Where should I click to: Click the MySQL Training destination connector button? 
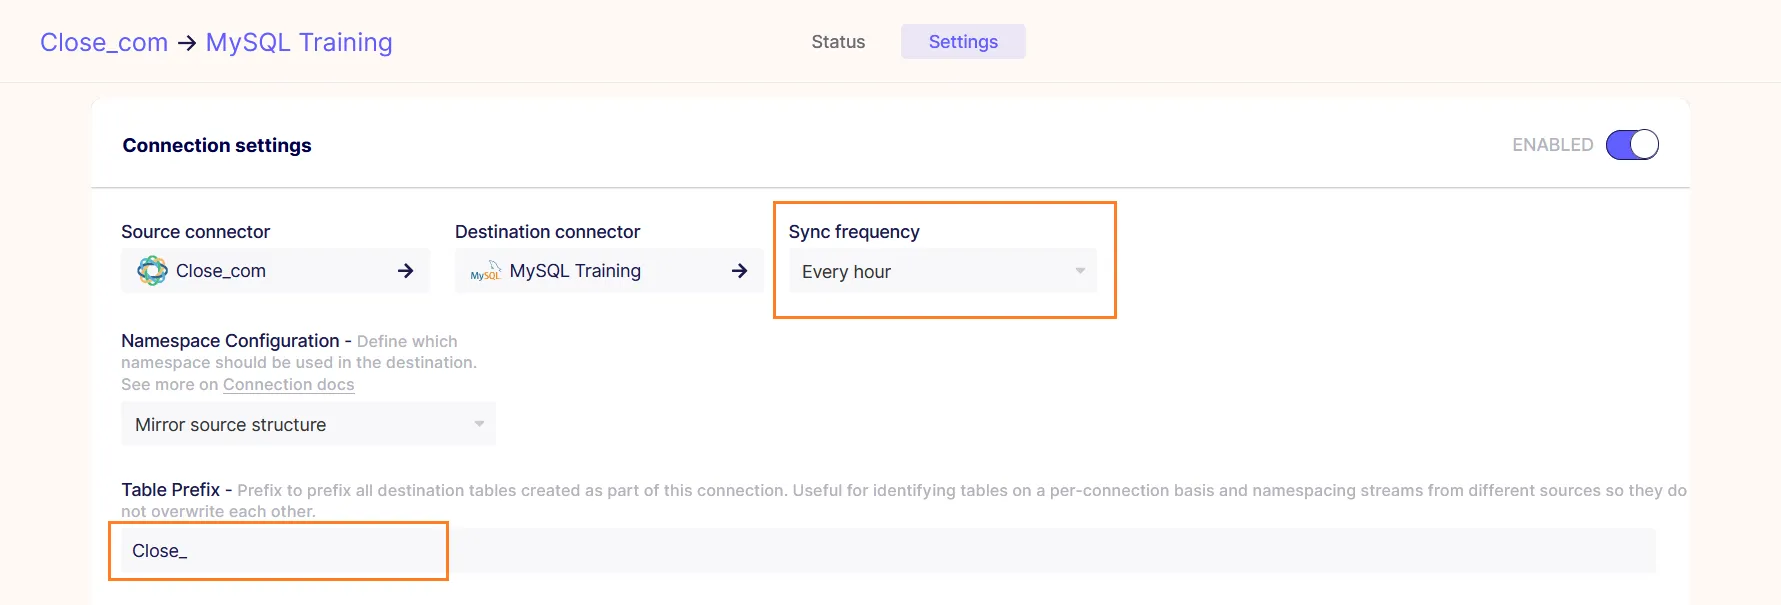pyautogui.click(x=609, y=271)
